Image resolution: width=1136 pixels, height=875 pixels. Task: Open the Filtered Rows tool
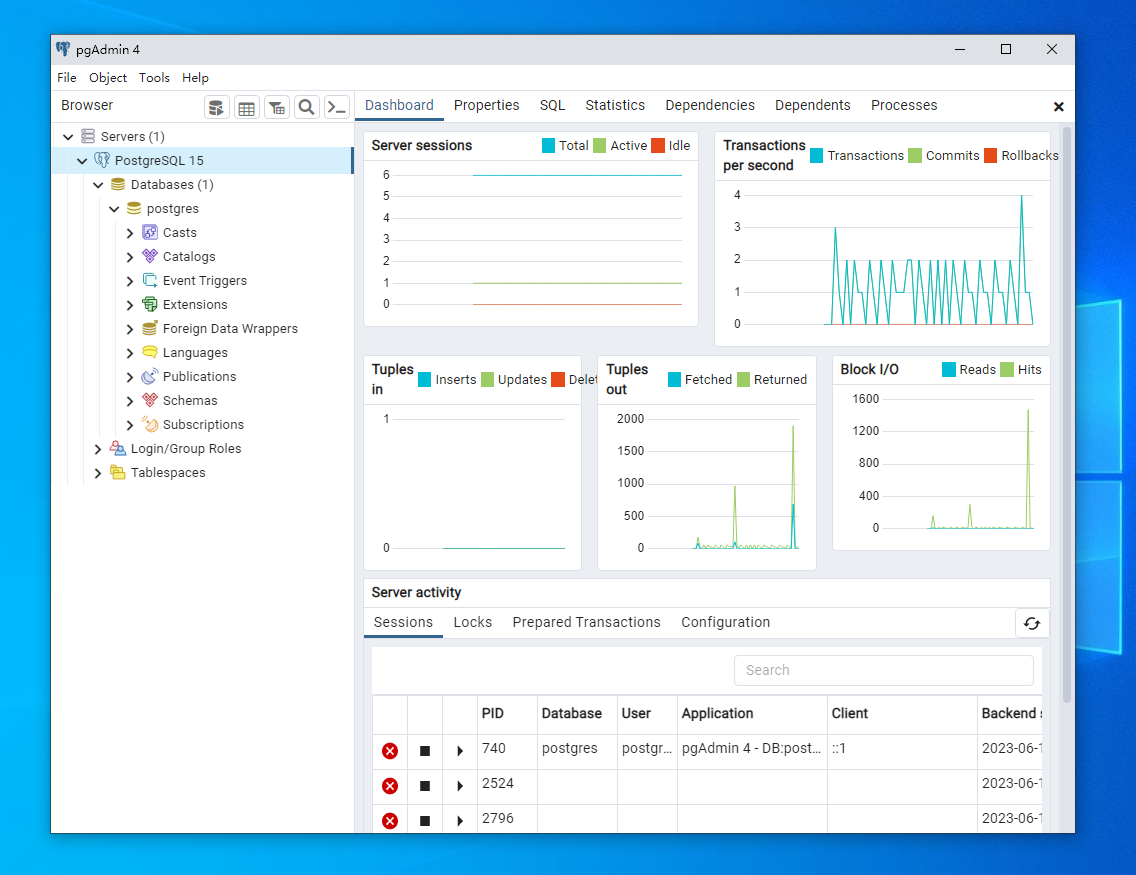(x=277, y=107)
